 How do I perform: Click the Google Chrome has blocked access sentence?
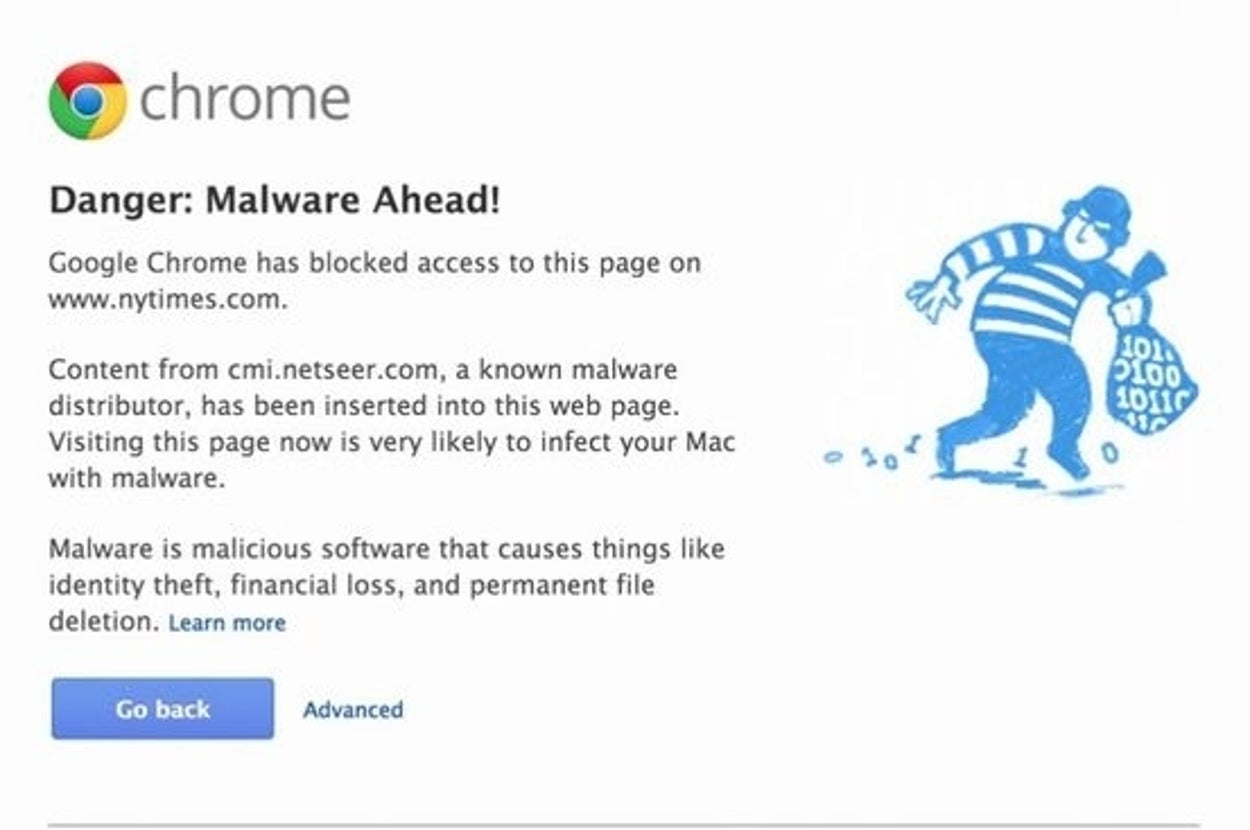tap(374, 263)
